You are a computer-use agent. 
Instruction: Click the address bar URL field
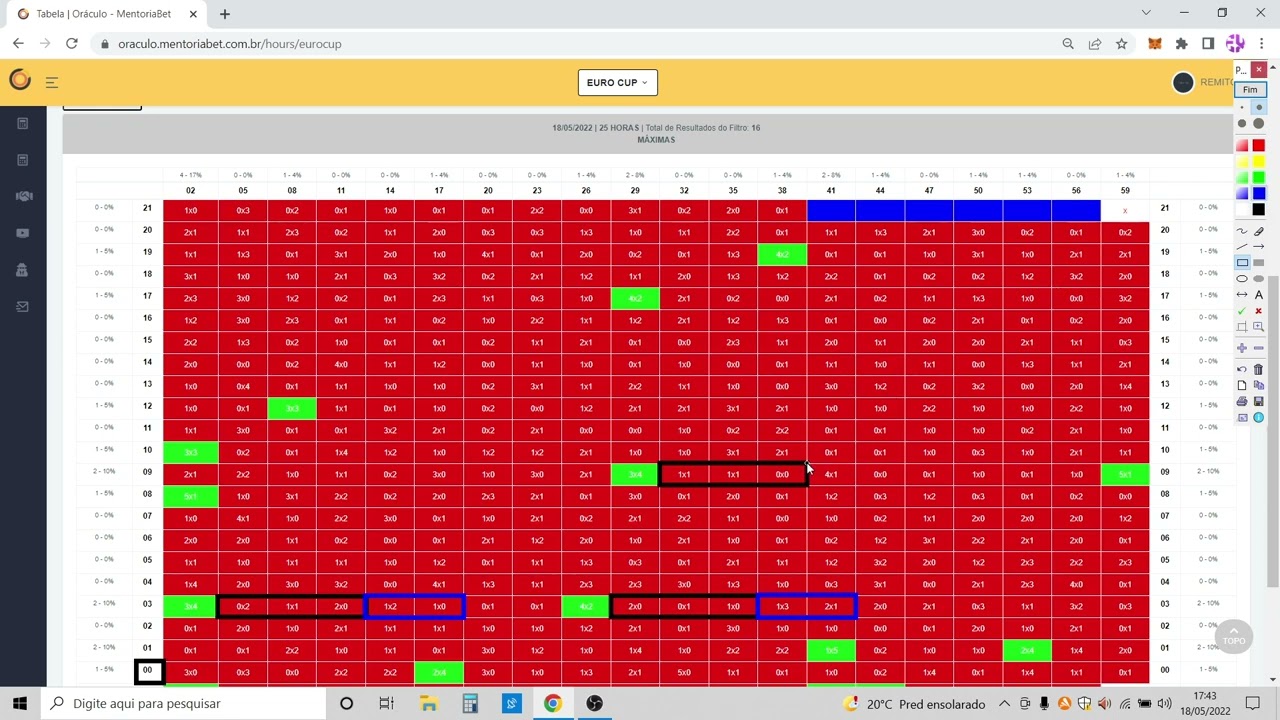[580, 44]
